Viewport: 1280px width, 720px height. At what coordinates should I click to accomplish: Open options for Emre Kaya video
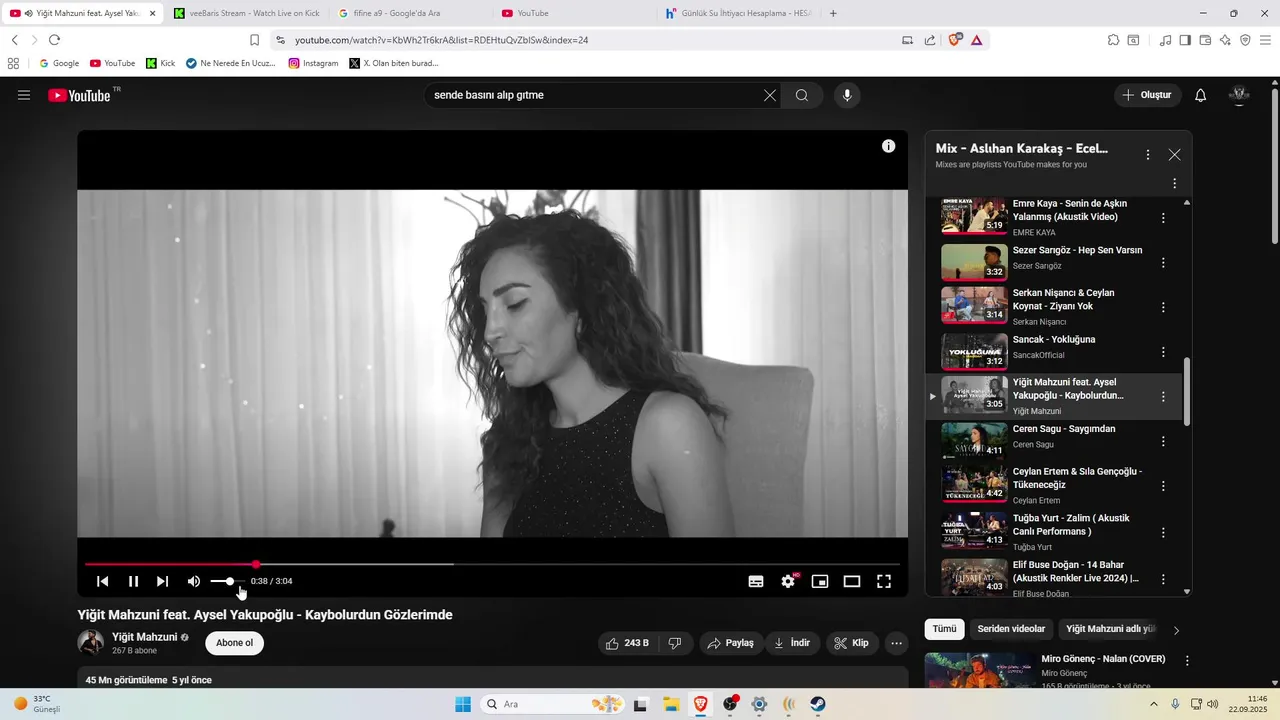(1163, 218)
